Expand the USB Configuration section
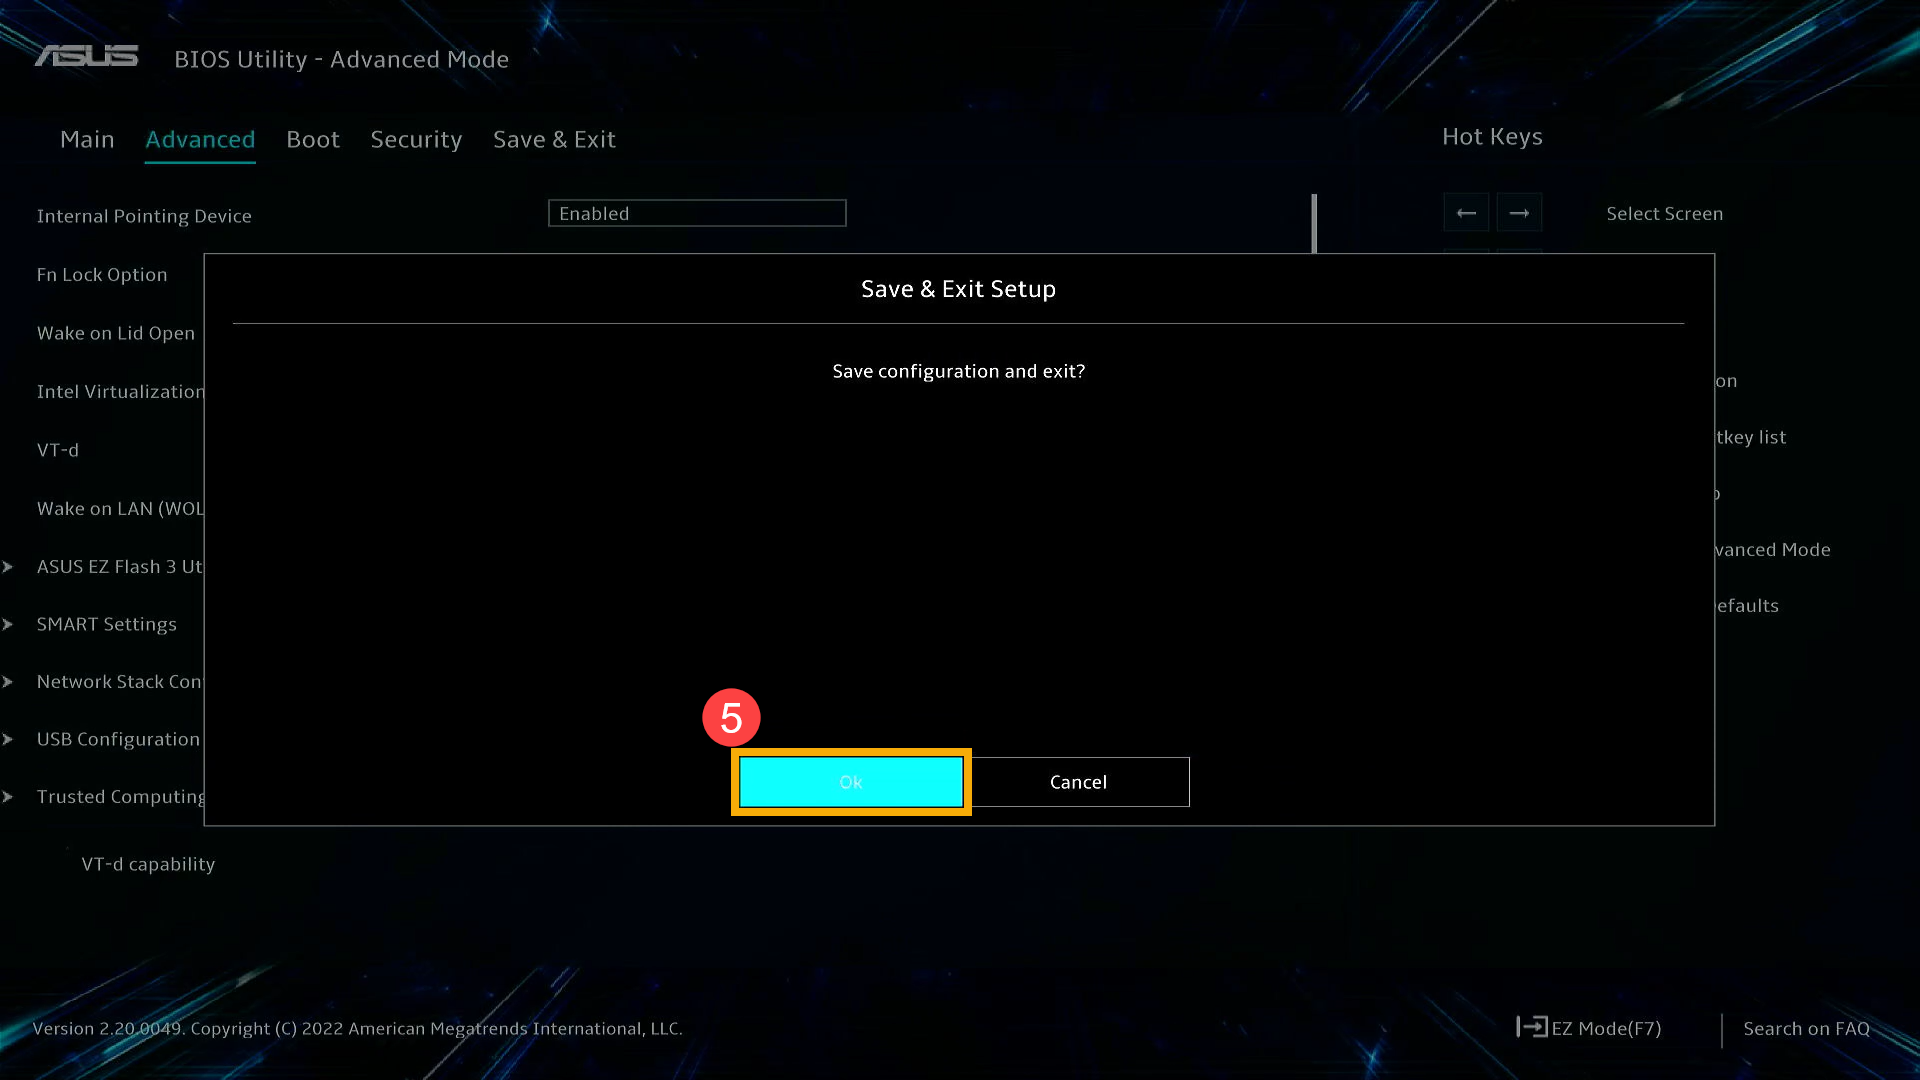 point(119,738)
